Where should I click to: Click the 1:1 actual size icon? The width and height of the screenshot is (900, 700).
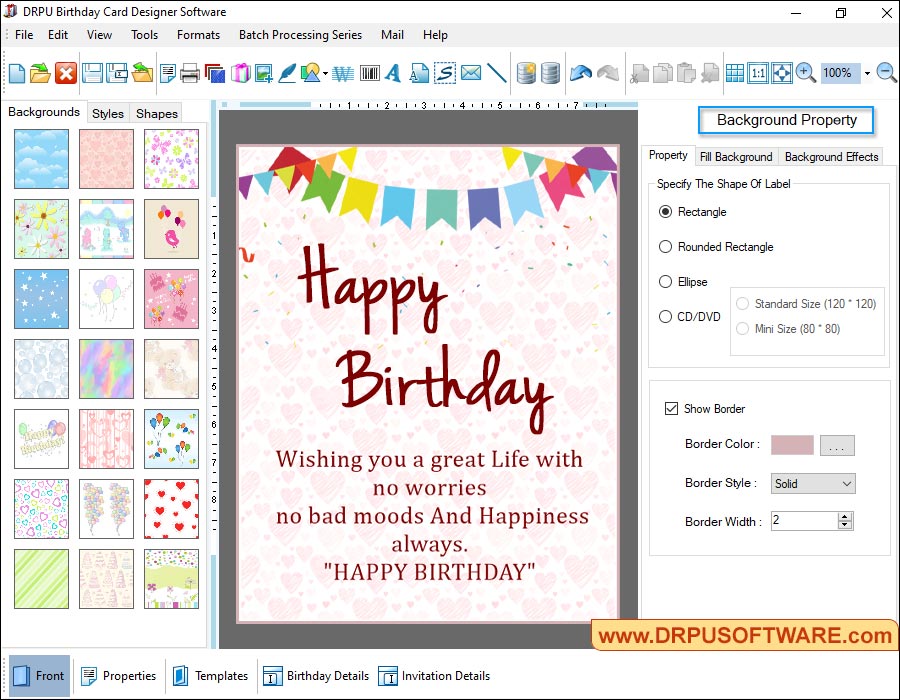tap(760, 72)
